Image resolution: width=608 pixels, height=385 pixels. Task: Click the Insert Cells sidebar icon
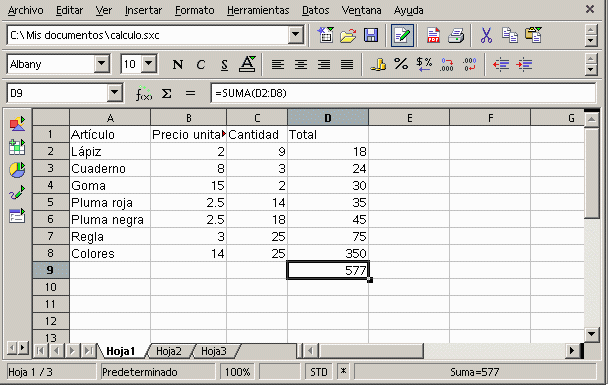point(17,147)
